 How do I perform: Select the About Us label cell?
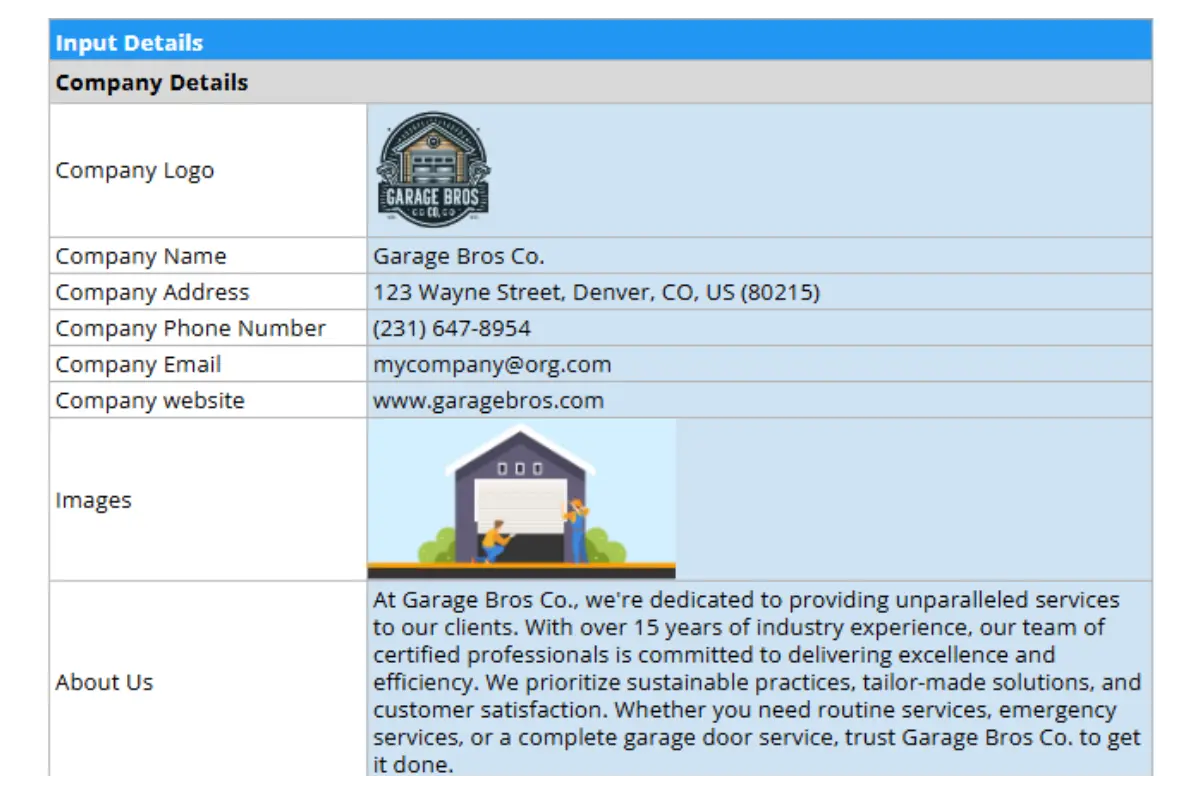coord(104,682)
